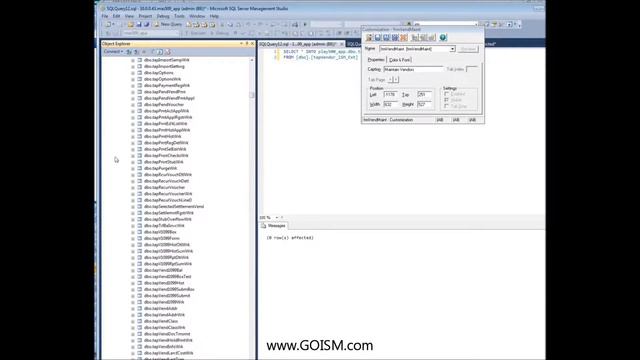Click the Tab Page next arrow
640x360 pixels.
point(396,80)
